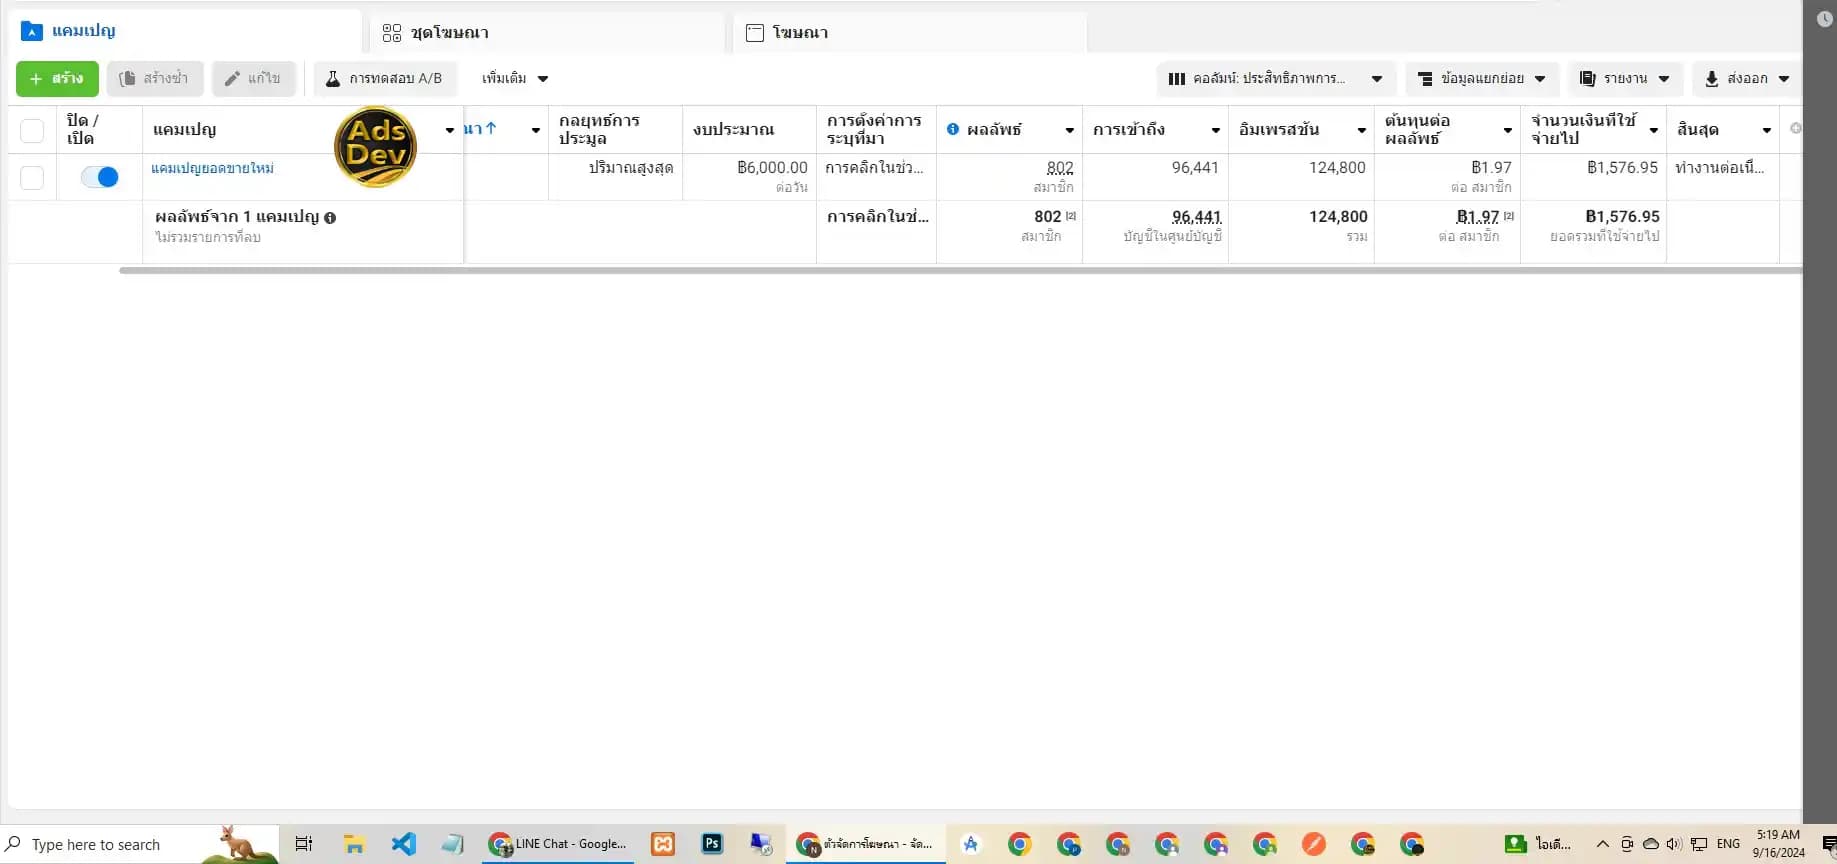Click the สร้างซ้ำ duplicate button
Image resolution: width=1837 pixels, height=864 pixels.
[155, 78]
